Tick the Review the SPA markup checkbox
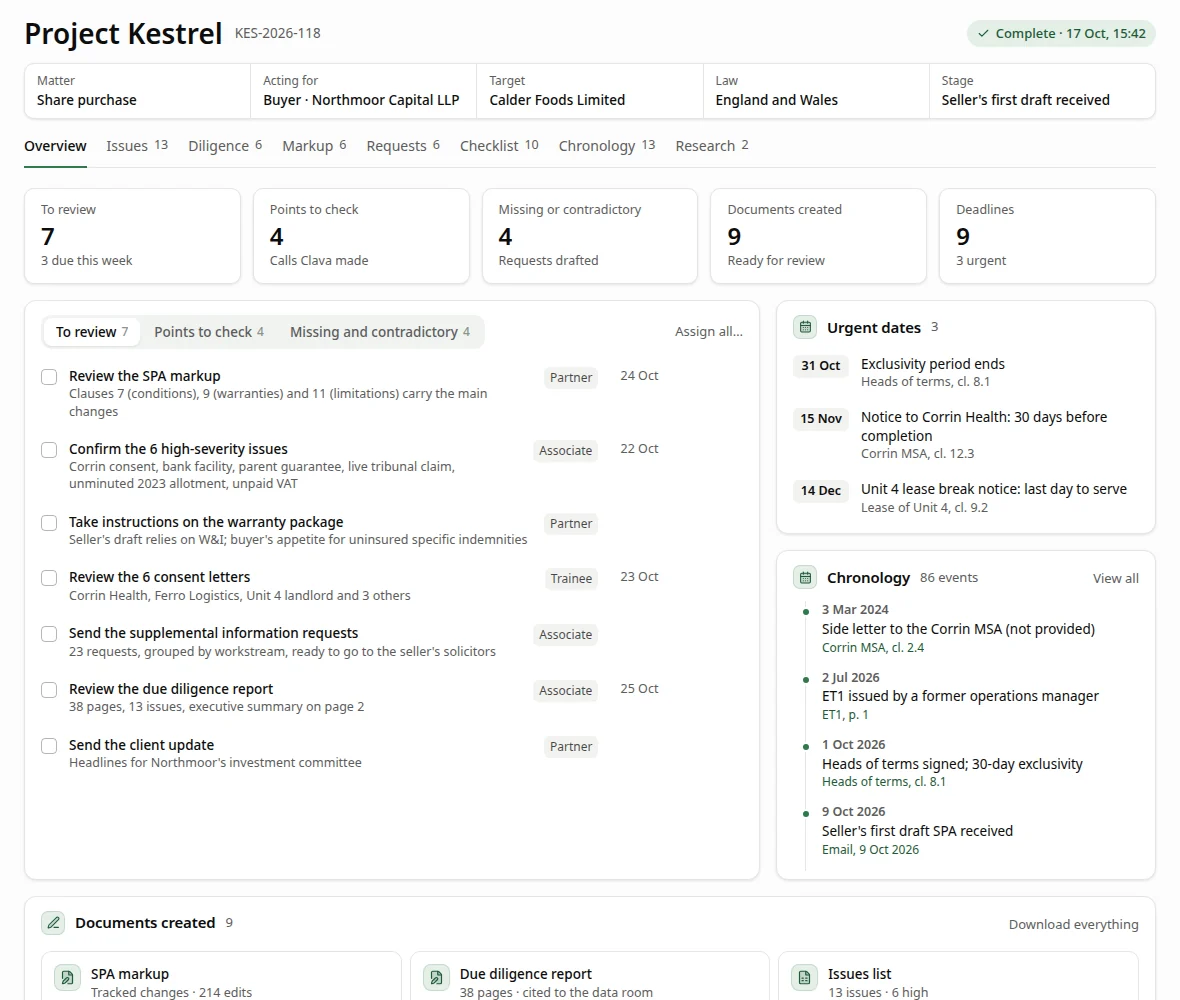The image size is (1180, 1000). (x=49, y=377)
